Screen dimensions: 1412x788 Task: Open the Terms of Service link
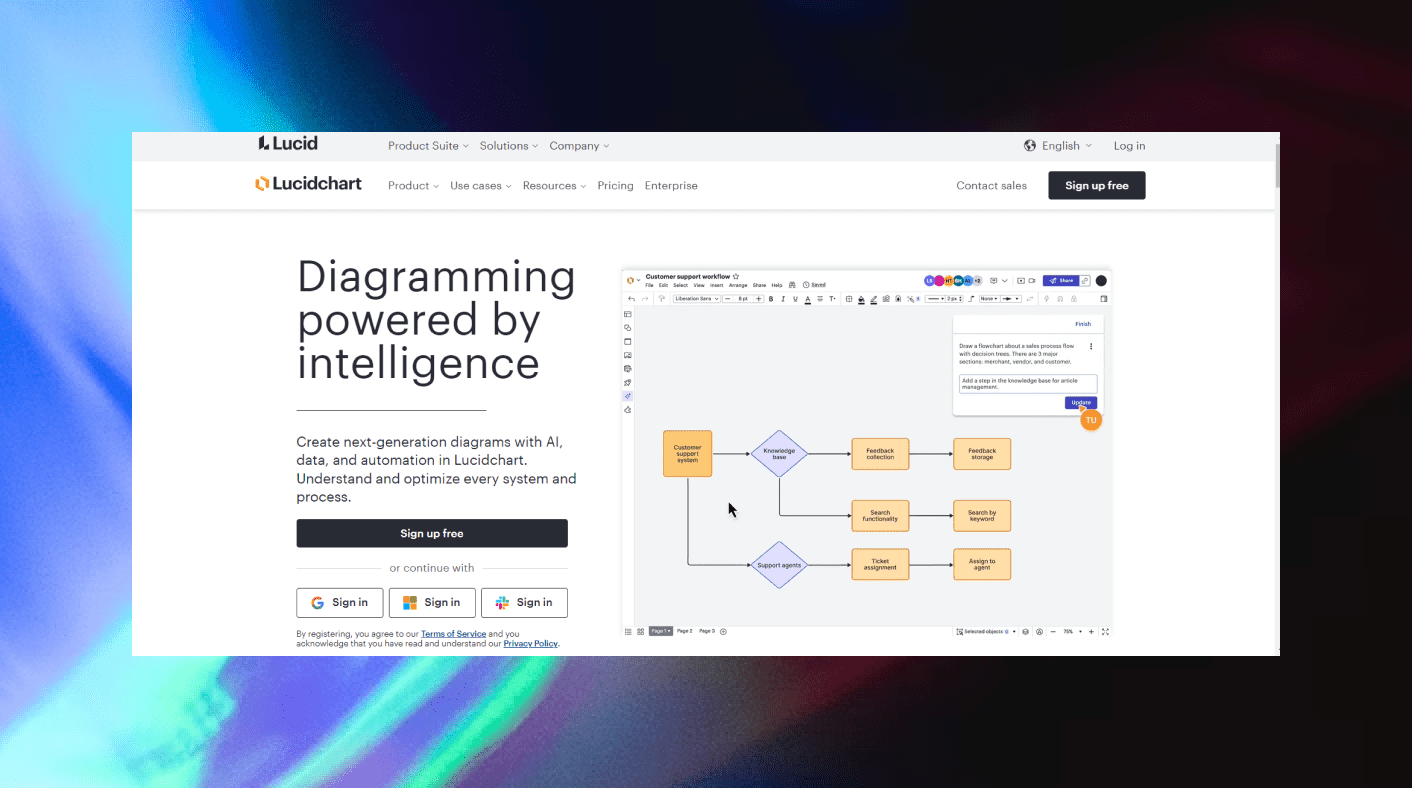pos(453,634)
